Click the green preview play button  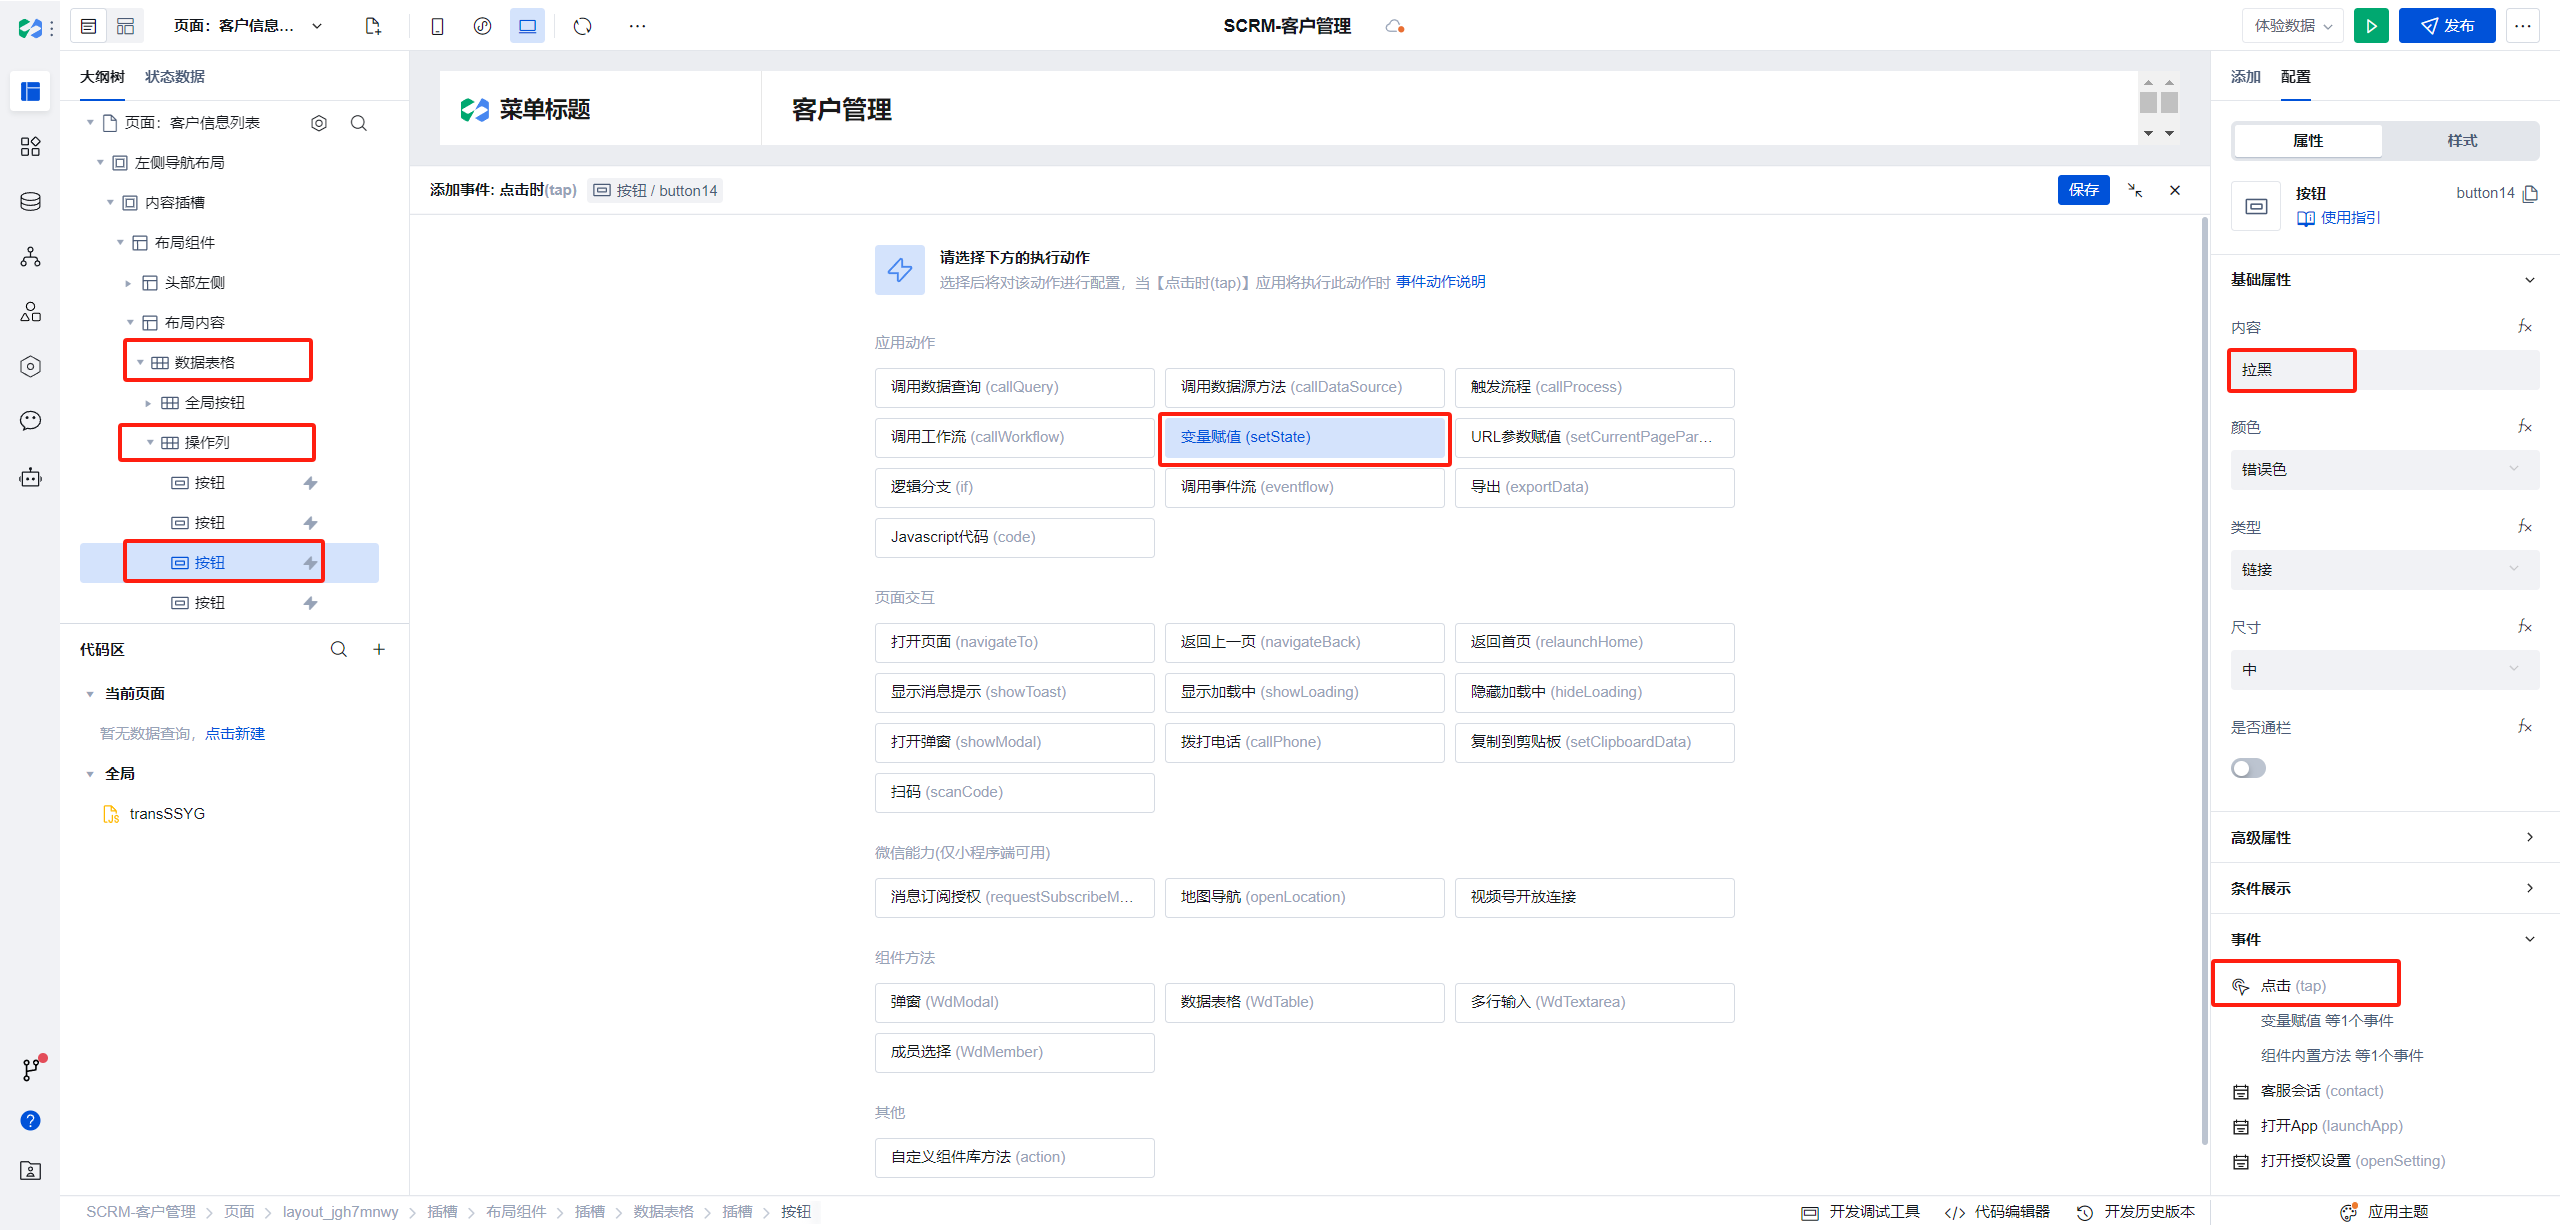[x=2371, y=26]
